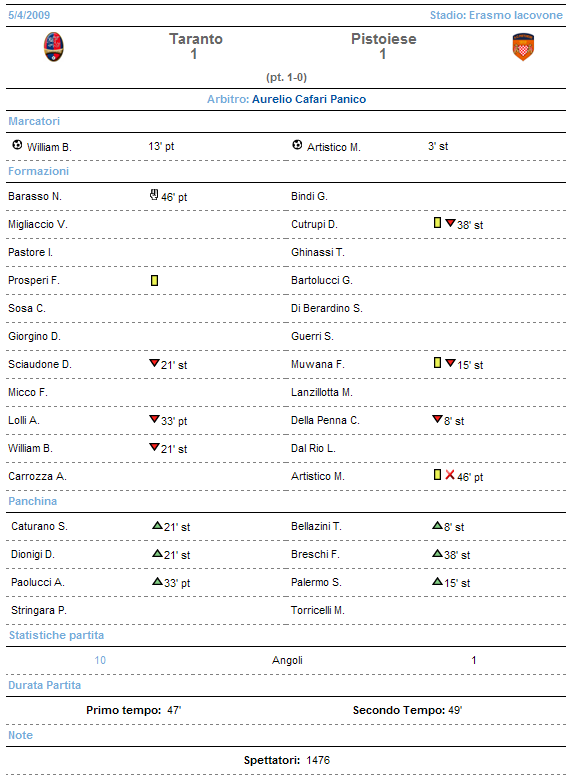Viewport: 575px width, 781px height.
Task: Click red expulsion X for Artistico M.
Action: click(449, 475)
